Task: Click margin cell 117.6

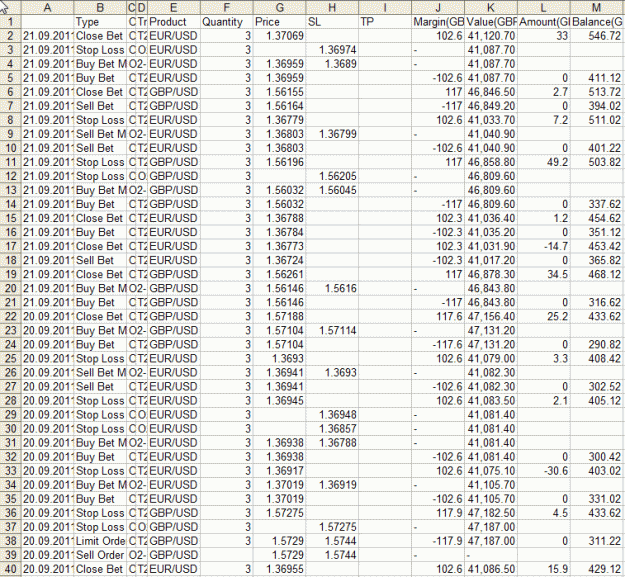Action: point(438,316)
